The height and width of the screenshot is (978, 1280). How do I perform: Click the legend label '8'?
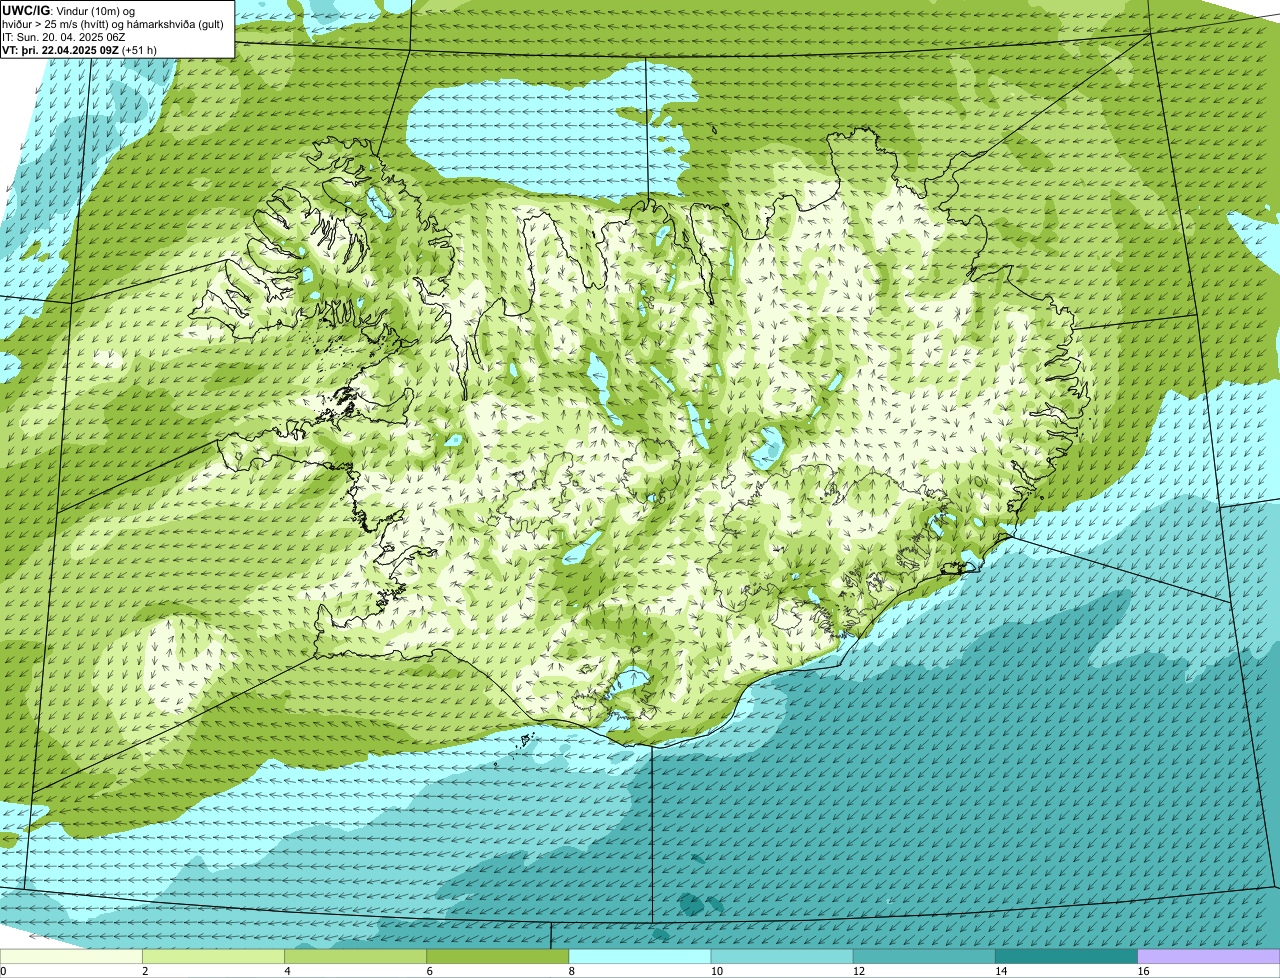click(x=571, y=971)
